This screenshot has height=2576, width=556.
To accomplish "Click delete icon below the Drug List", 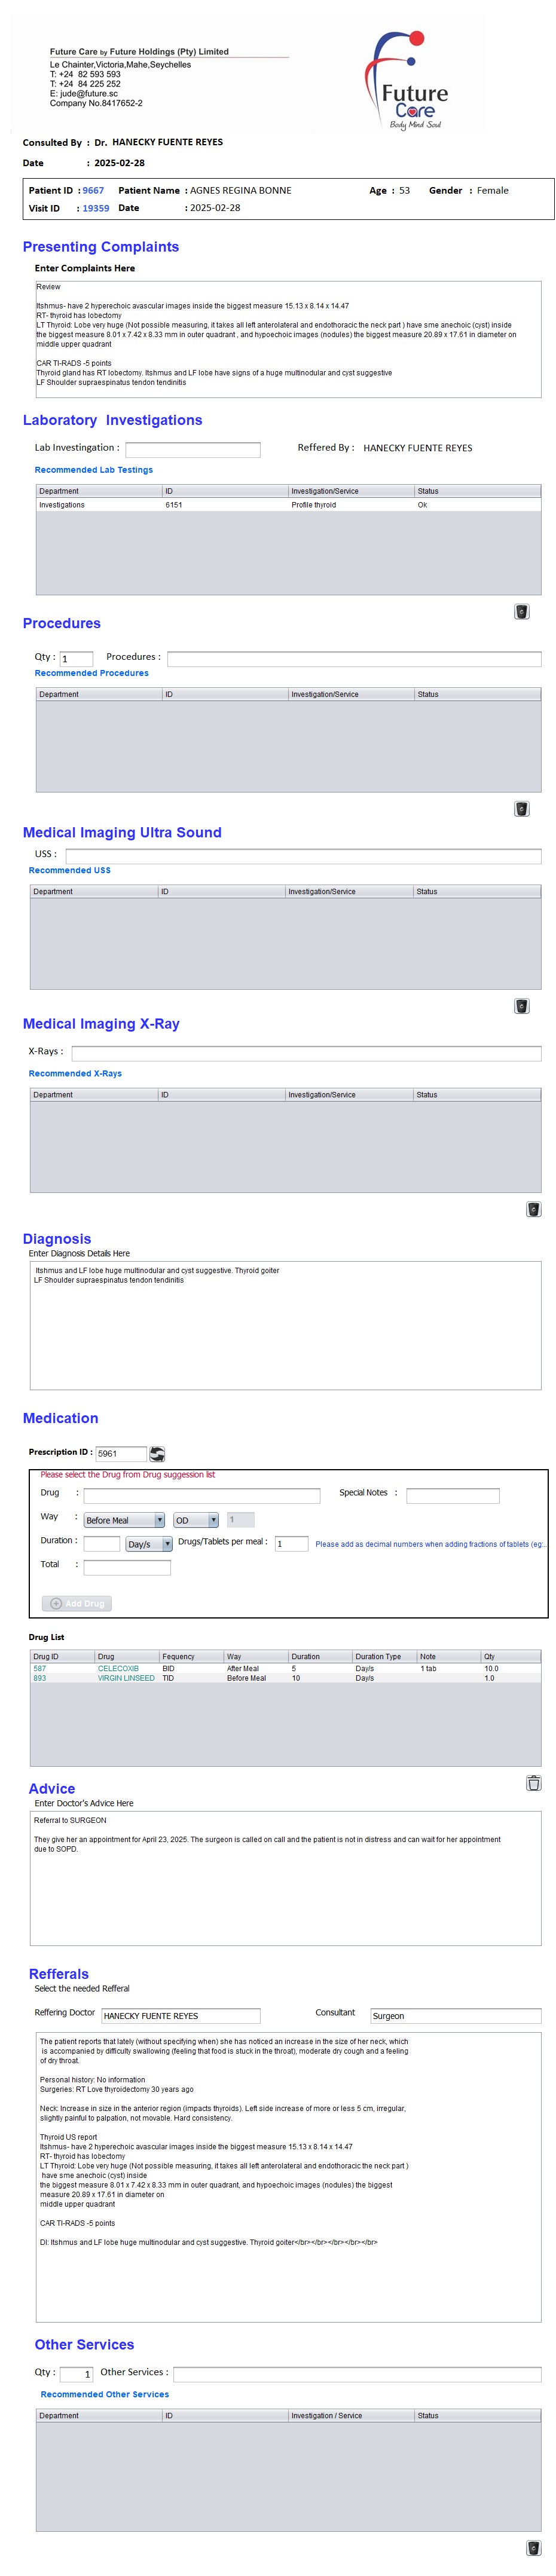I will (x=533, y=1782).
